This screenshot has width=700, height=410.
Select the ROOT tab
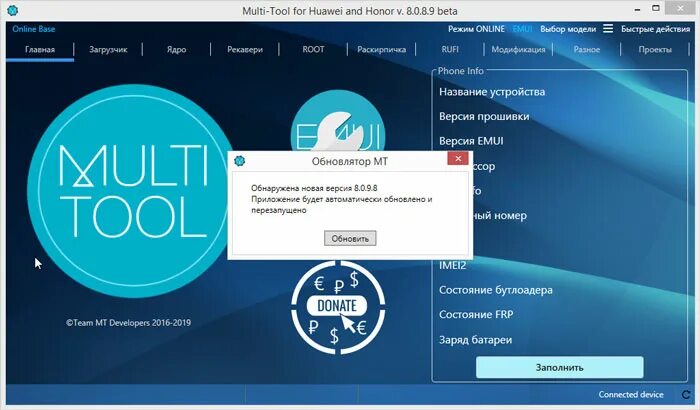point(313,50)
